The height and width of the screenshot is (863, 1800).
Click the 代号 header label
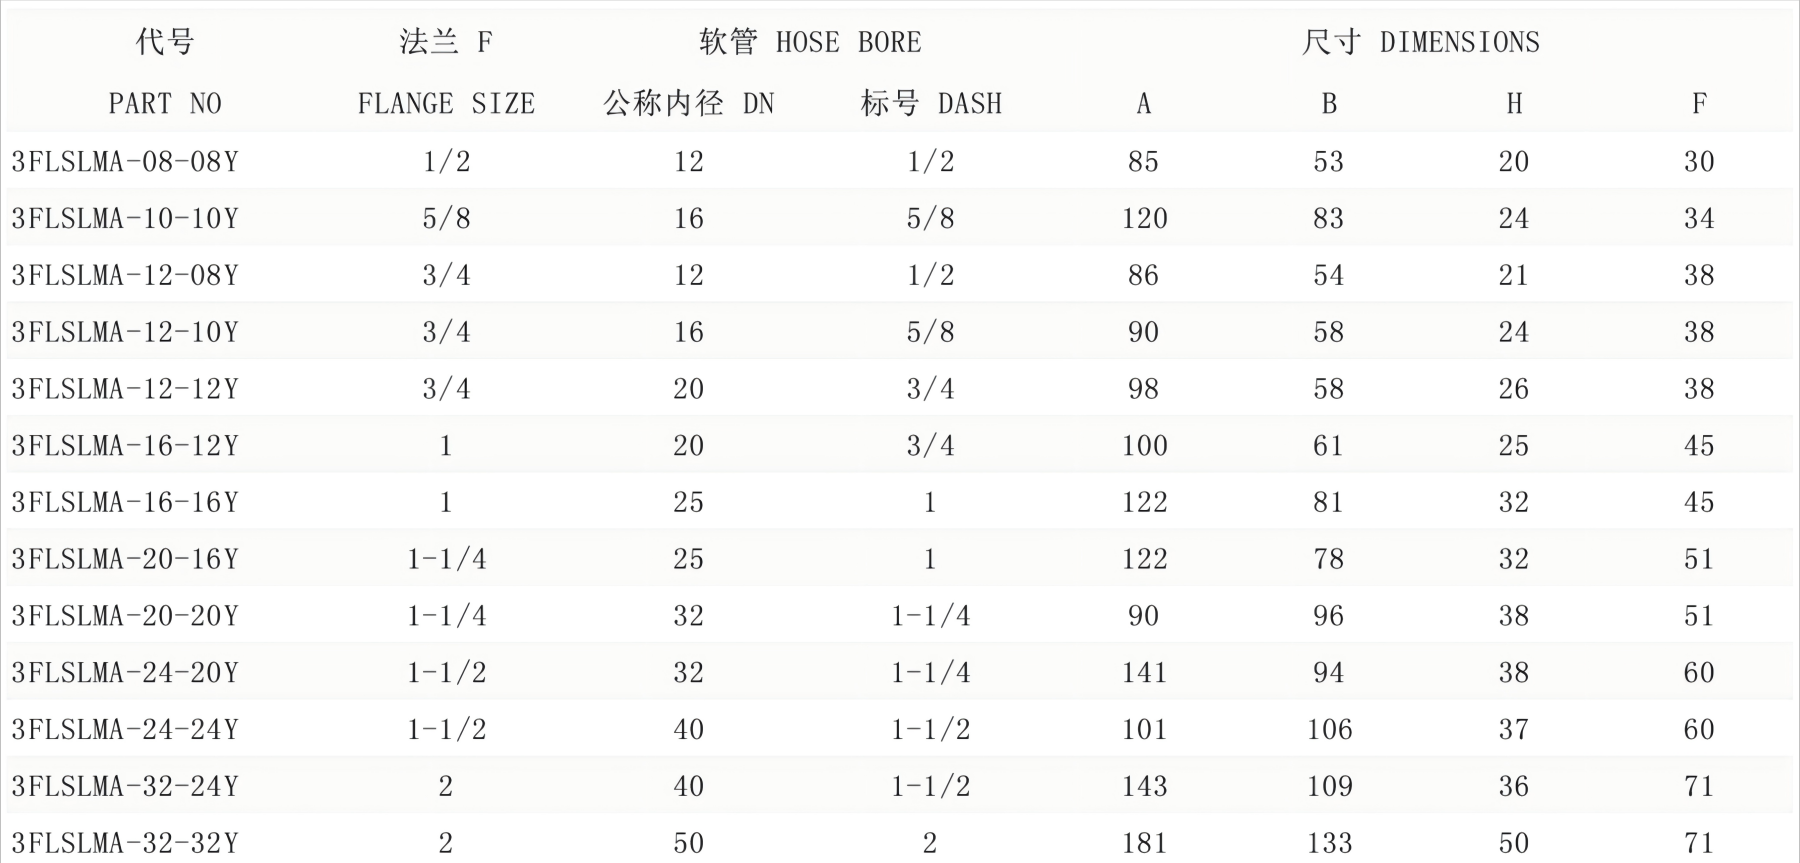[165, 42]
